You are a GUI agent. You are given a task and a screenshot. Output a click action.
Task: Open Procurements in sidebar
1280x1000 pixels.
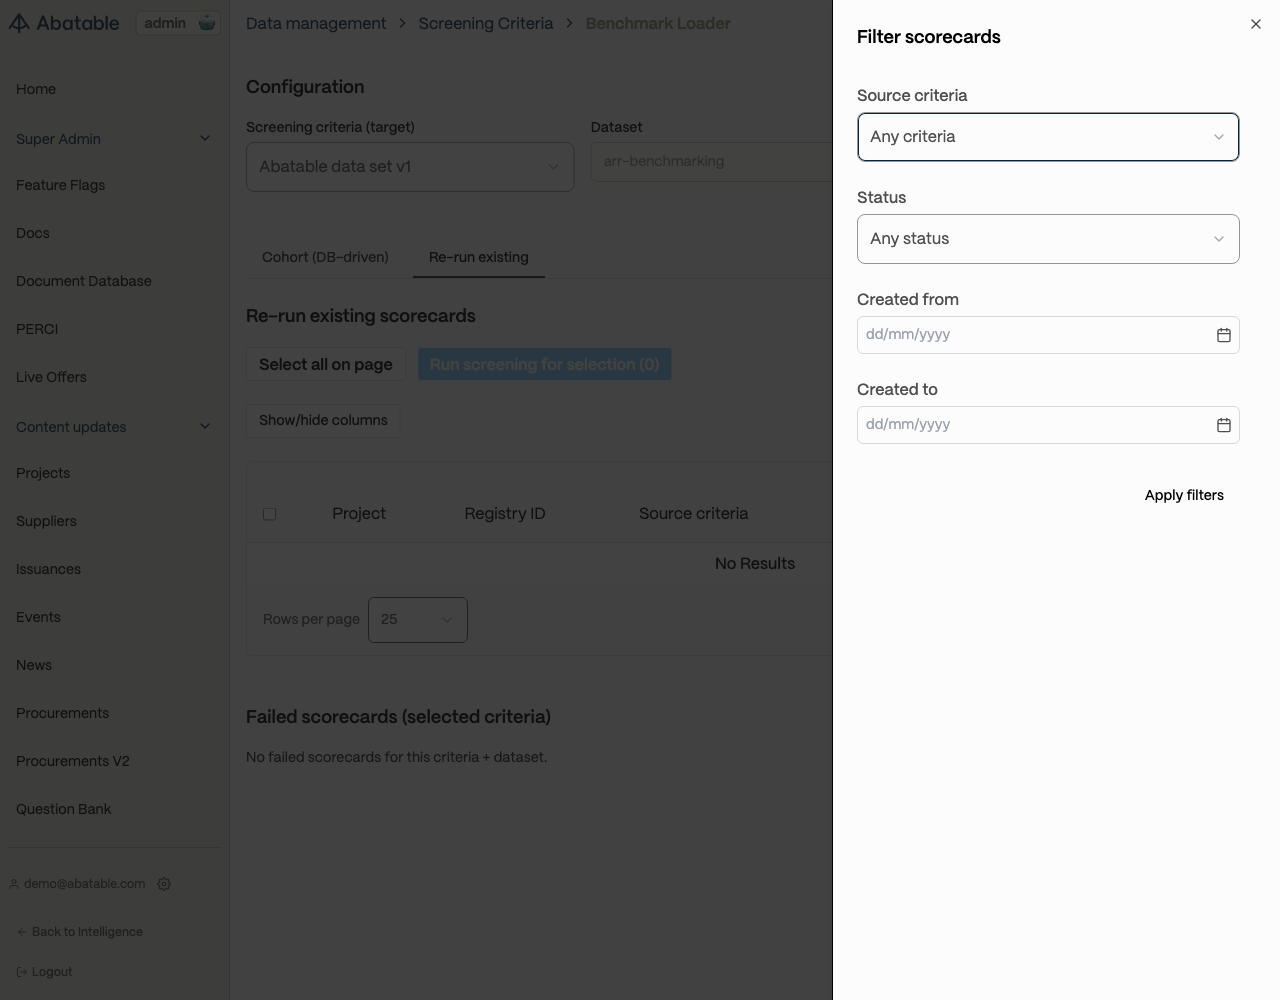point(62,713)
